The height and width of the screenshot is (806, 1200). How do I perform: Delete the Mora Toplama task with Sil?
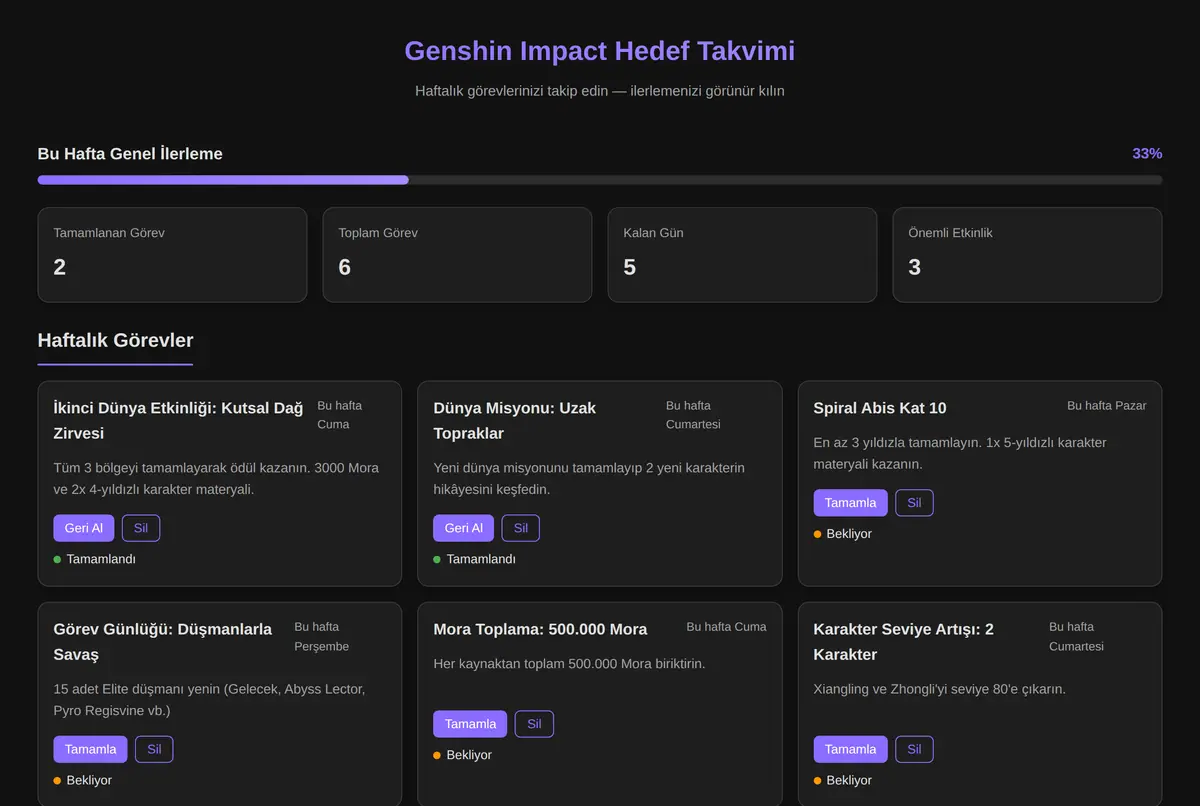[534, 724]
